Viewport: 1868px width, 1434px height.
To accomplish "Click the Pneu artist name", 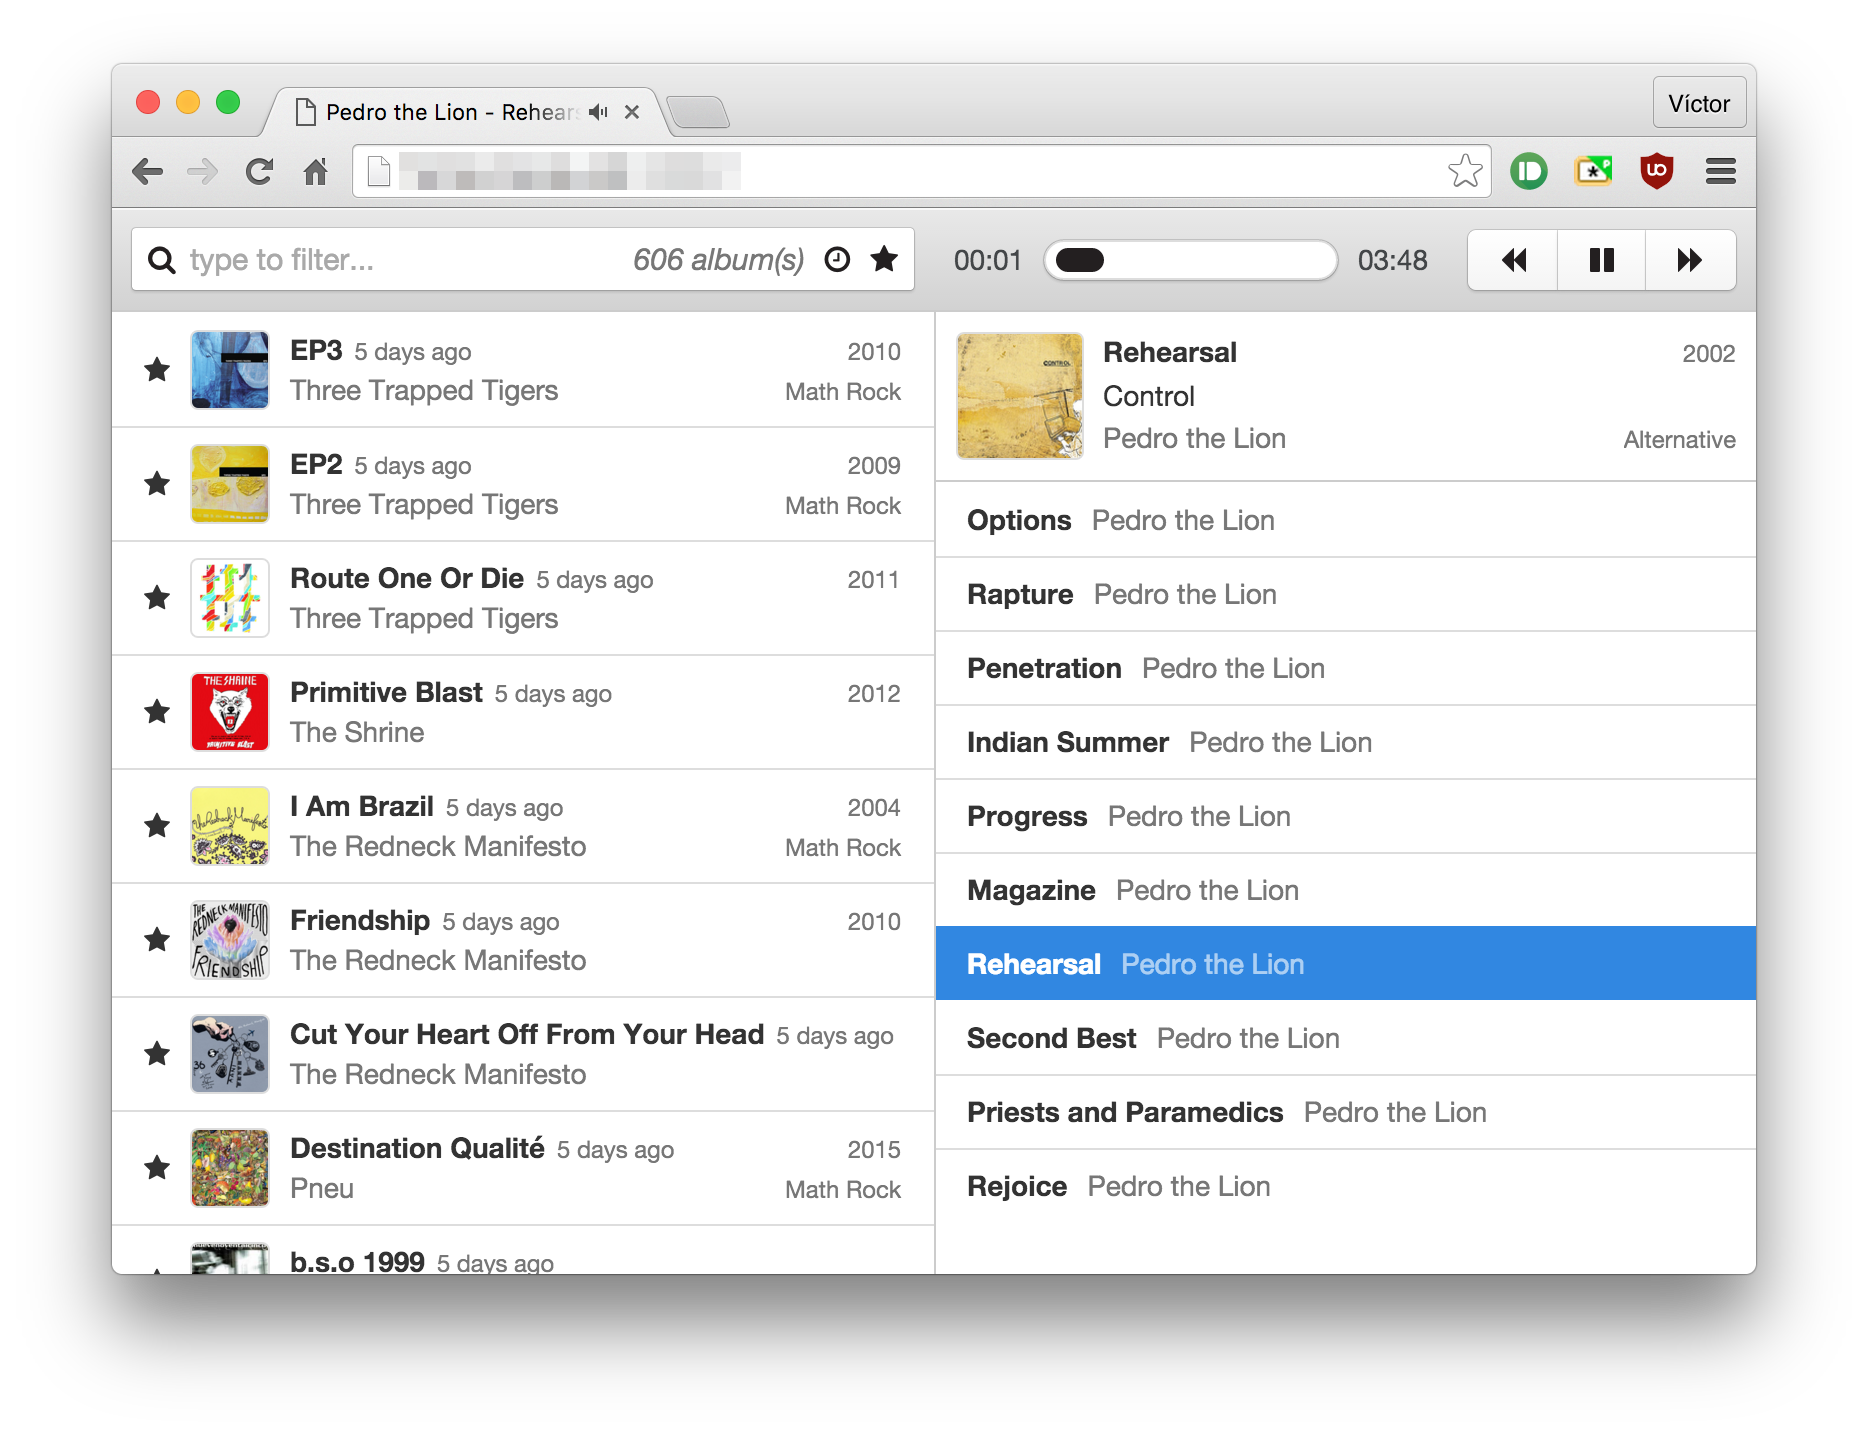I will coord(322,1188).
